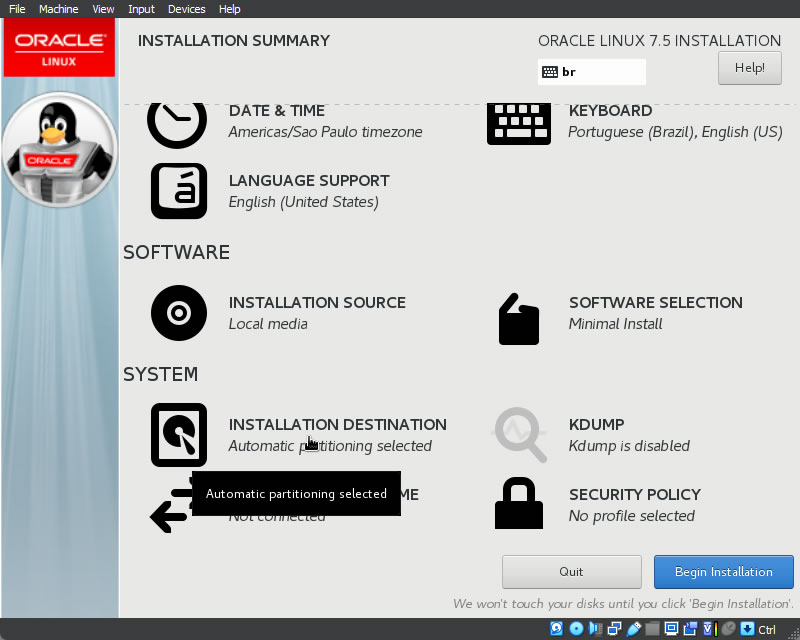The width and height of the screenshot is (800, 640).
Task: Open SOFTWARE SELECTION settings
Action: click(656, 303)
